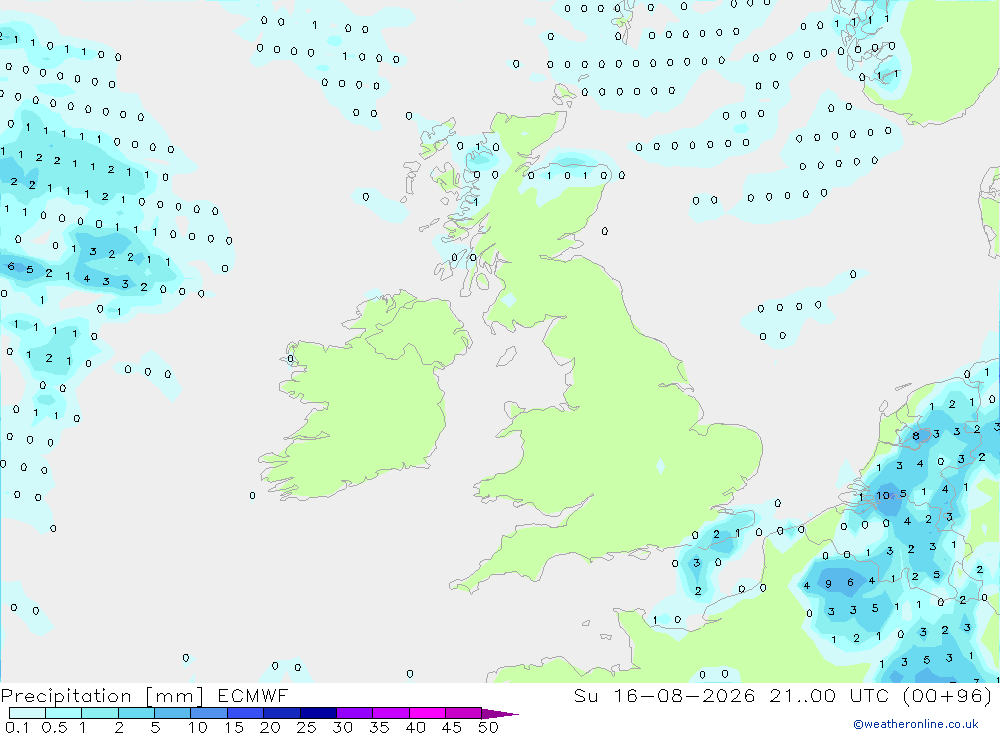
Task: Select the violet swatch between 30 and 35
Action: point(354,713)
